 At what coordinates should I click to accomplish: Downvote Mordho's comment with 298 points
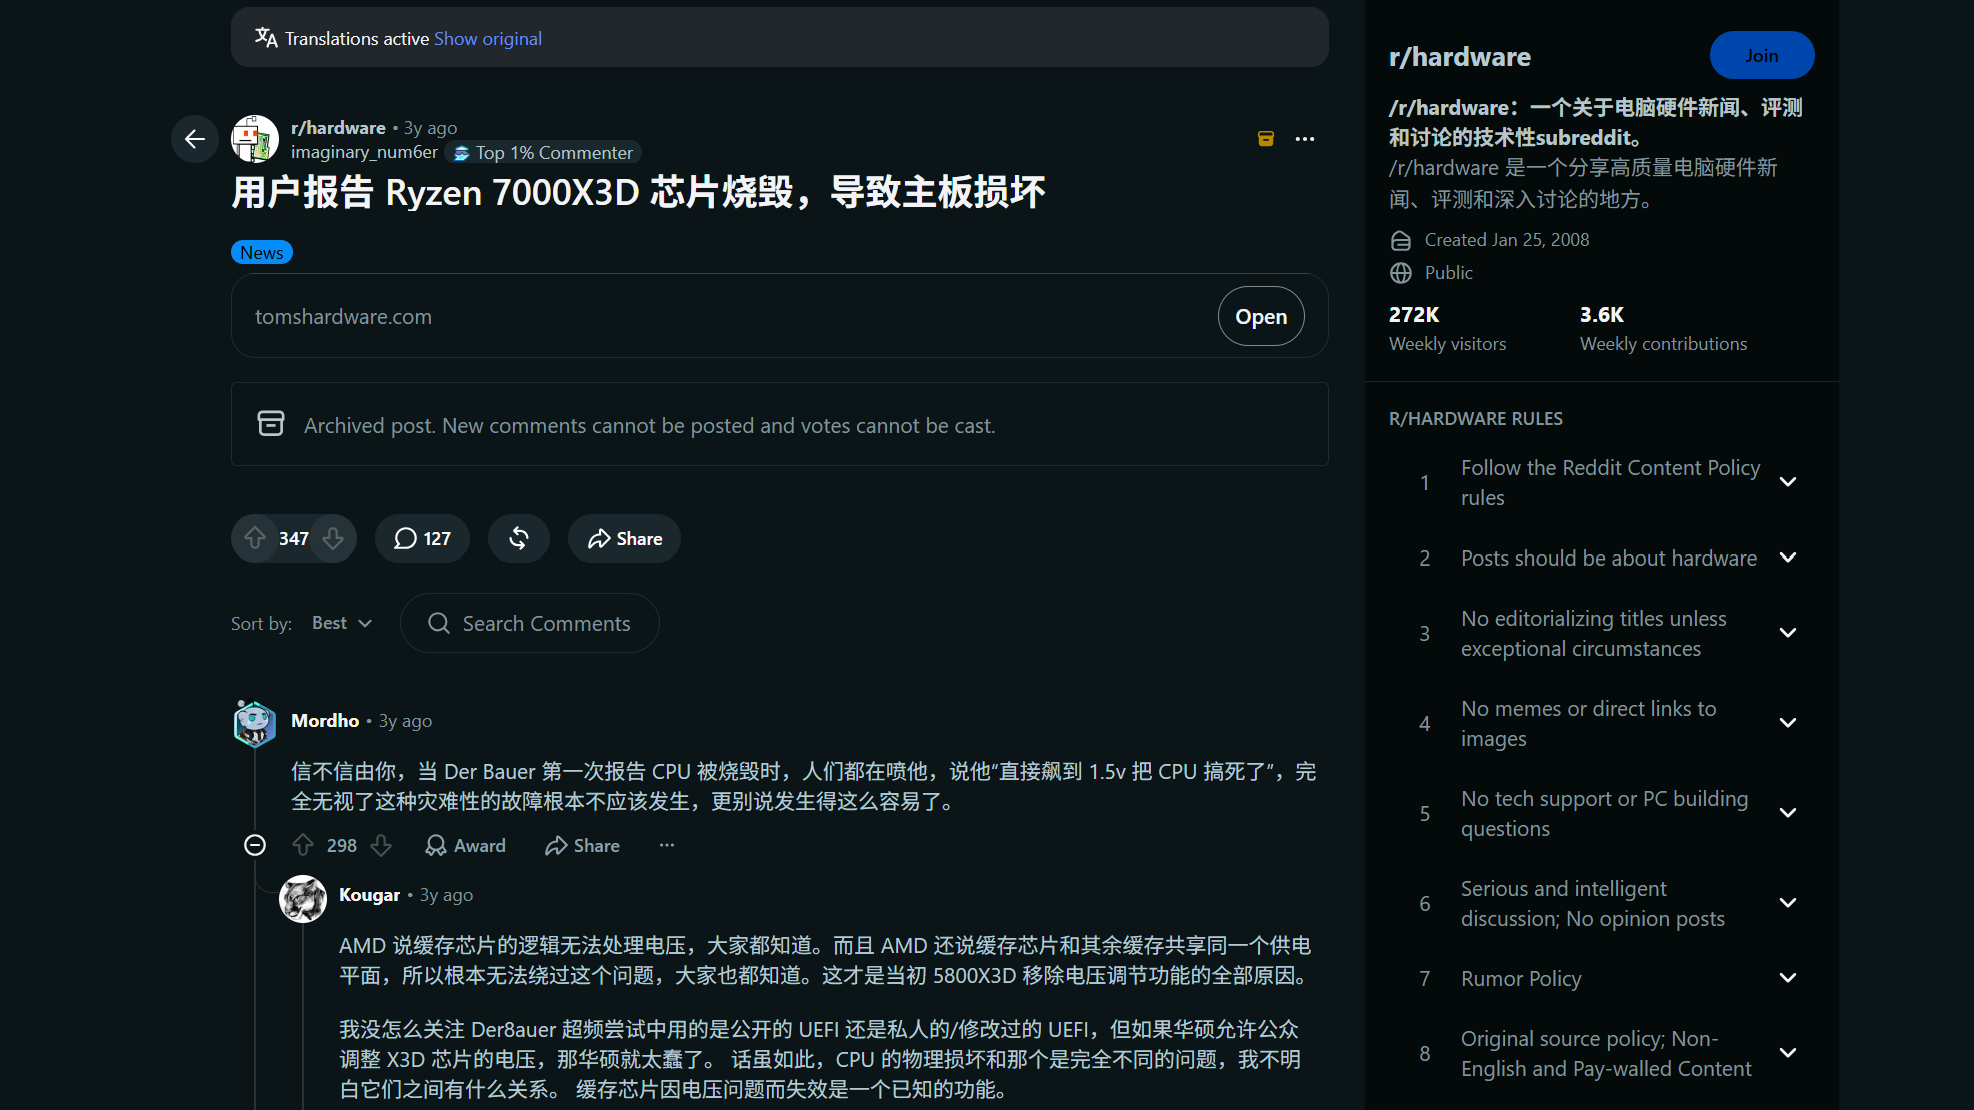[x=381, y=845]
